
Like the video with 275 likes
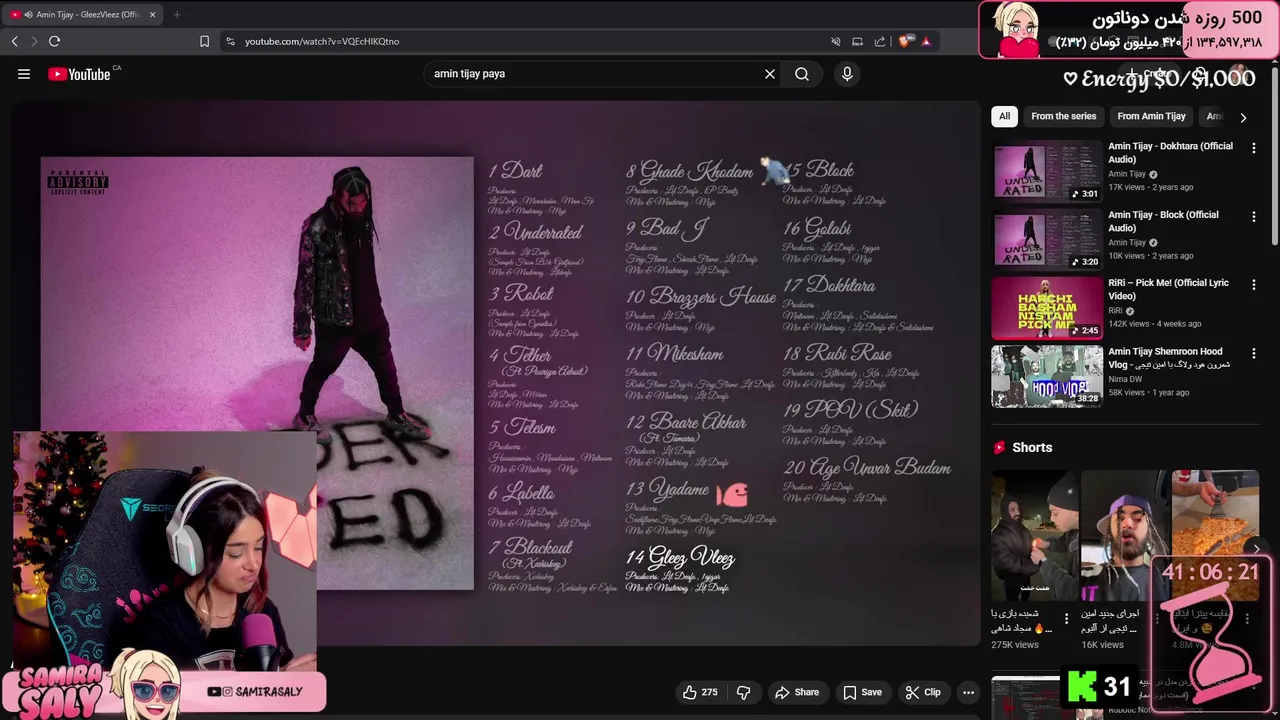point(700,692)
